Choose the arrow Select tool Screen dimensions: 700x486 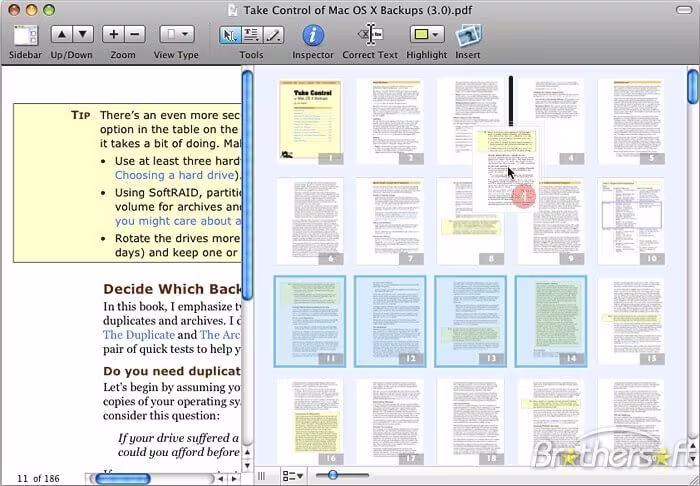(x=230, y=35)
